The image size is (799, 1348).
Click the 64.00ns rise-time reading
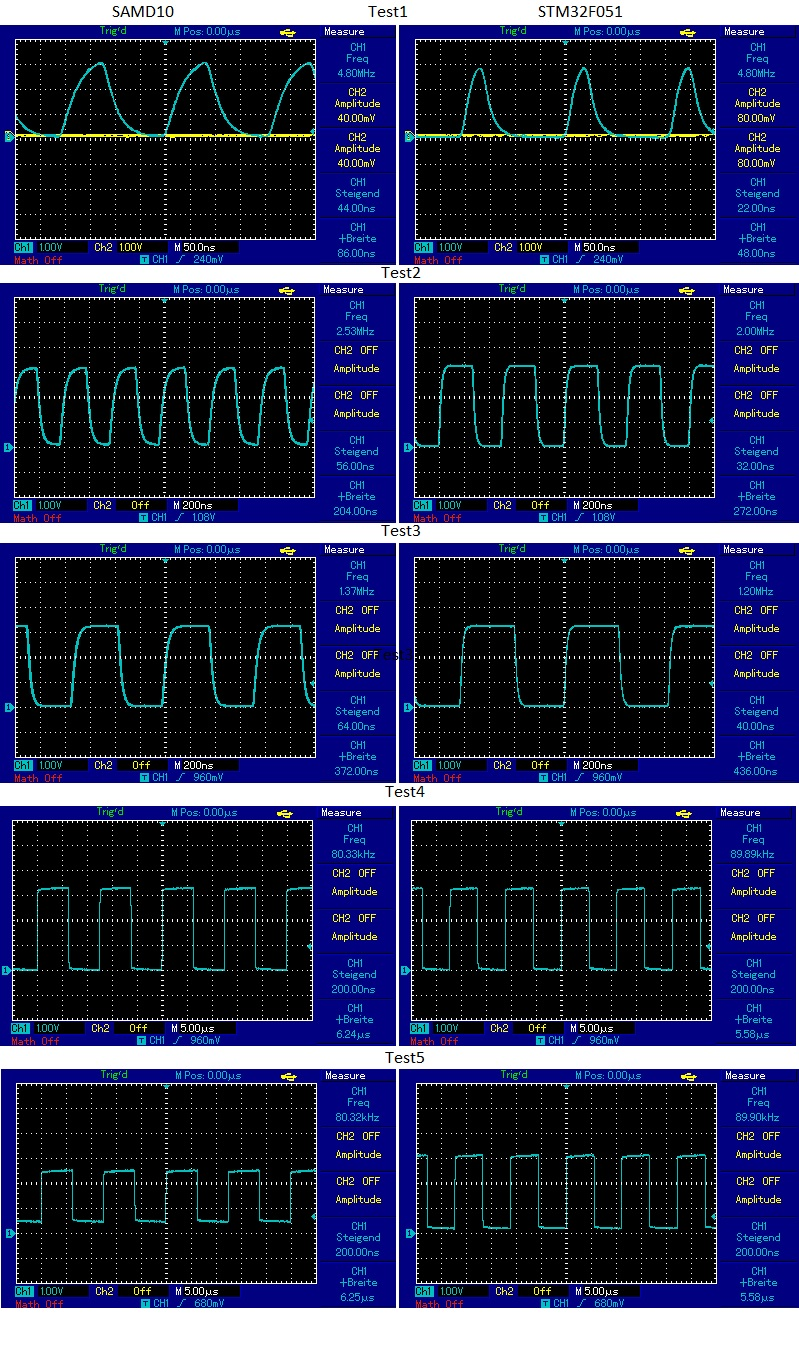click(x=357, y=726)
